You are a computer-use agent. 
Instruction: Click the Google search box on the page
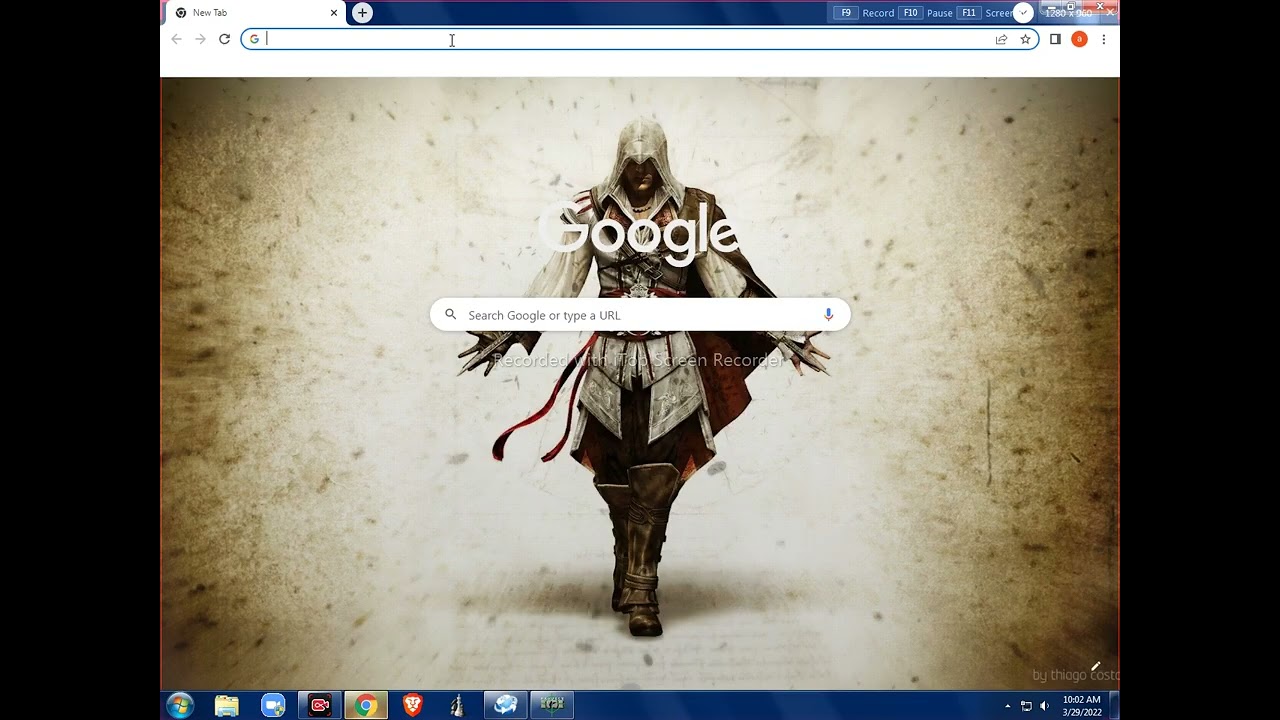[640, 315]
